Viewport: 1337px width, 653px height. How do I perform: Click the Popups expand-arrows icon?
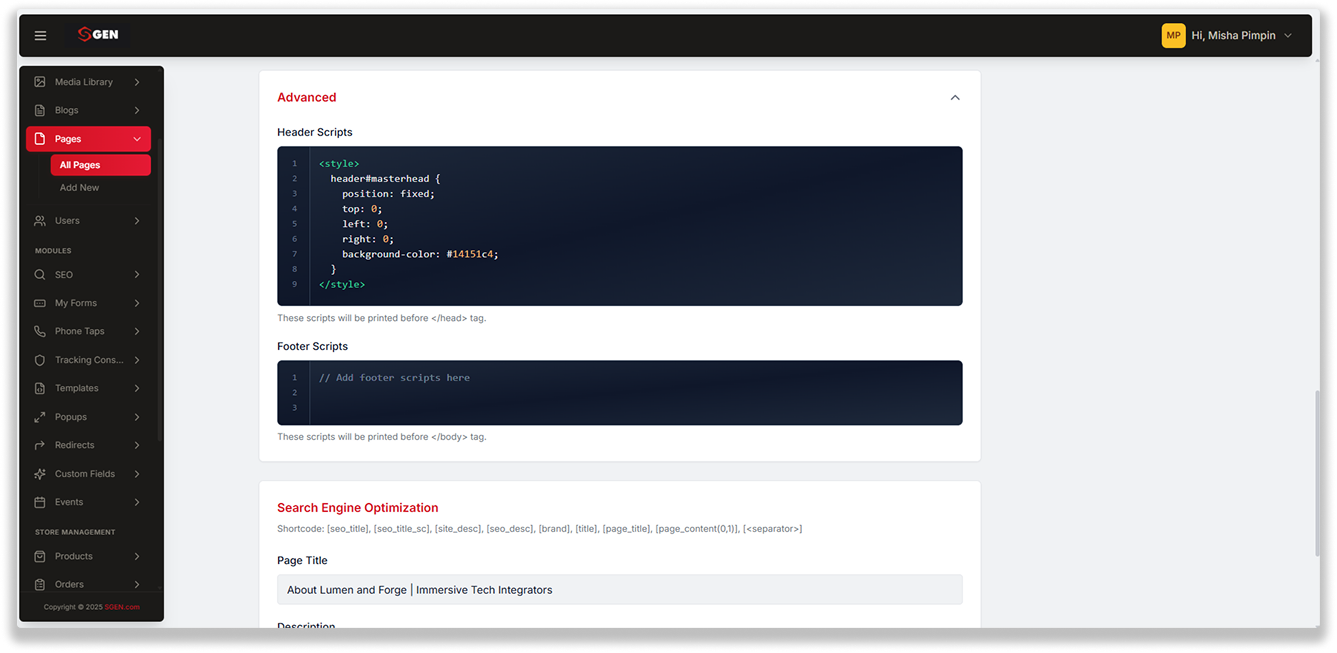[x=40, y=417]
